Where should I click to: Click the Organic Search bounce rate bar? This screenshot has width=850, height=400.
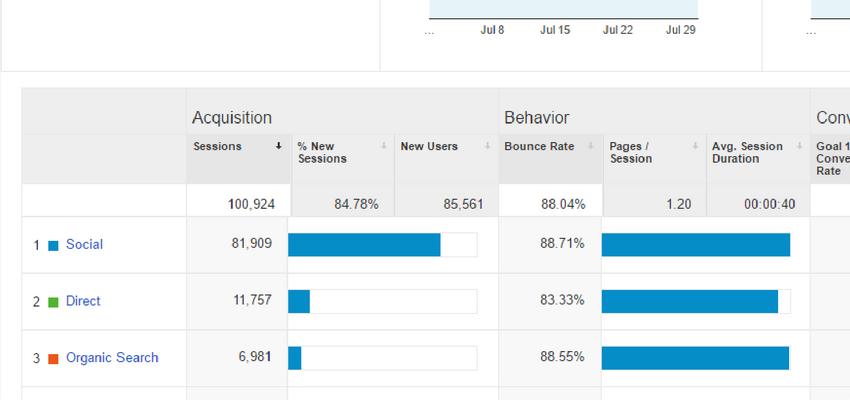(696, 358)
